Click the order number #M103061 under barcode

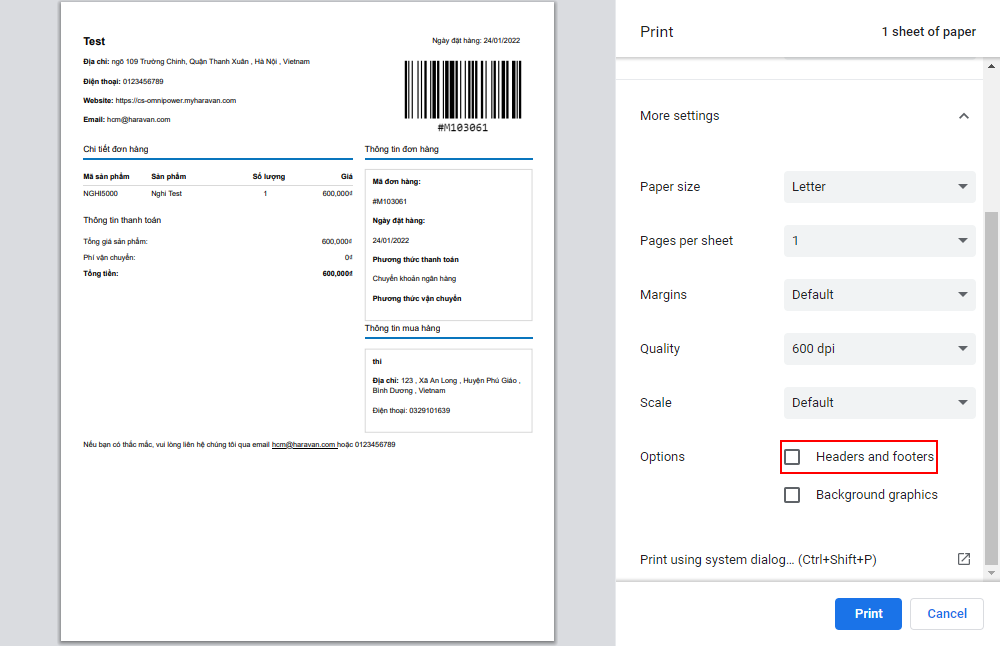point(463,128)
